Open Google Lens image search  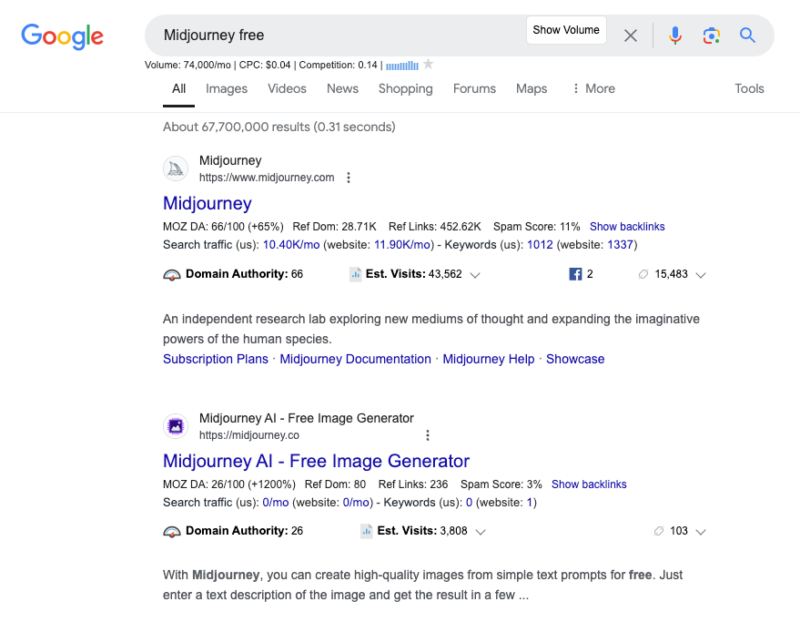point(711,36)
